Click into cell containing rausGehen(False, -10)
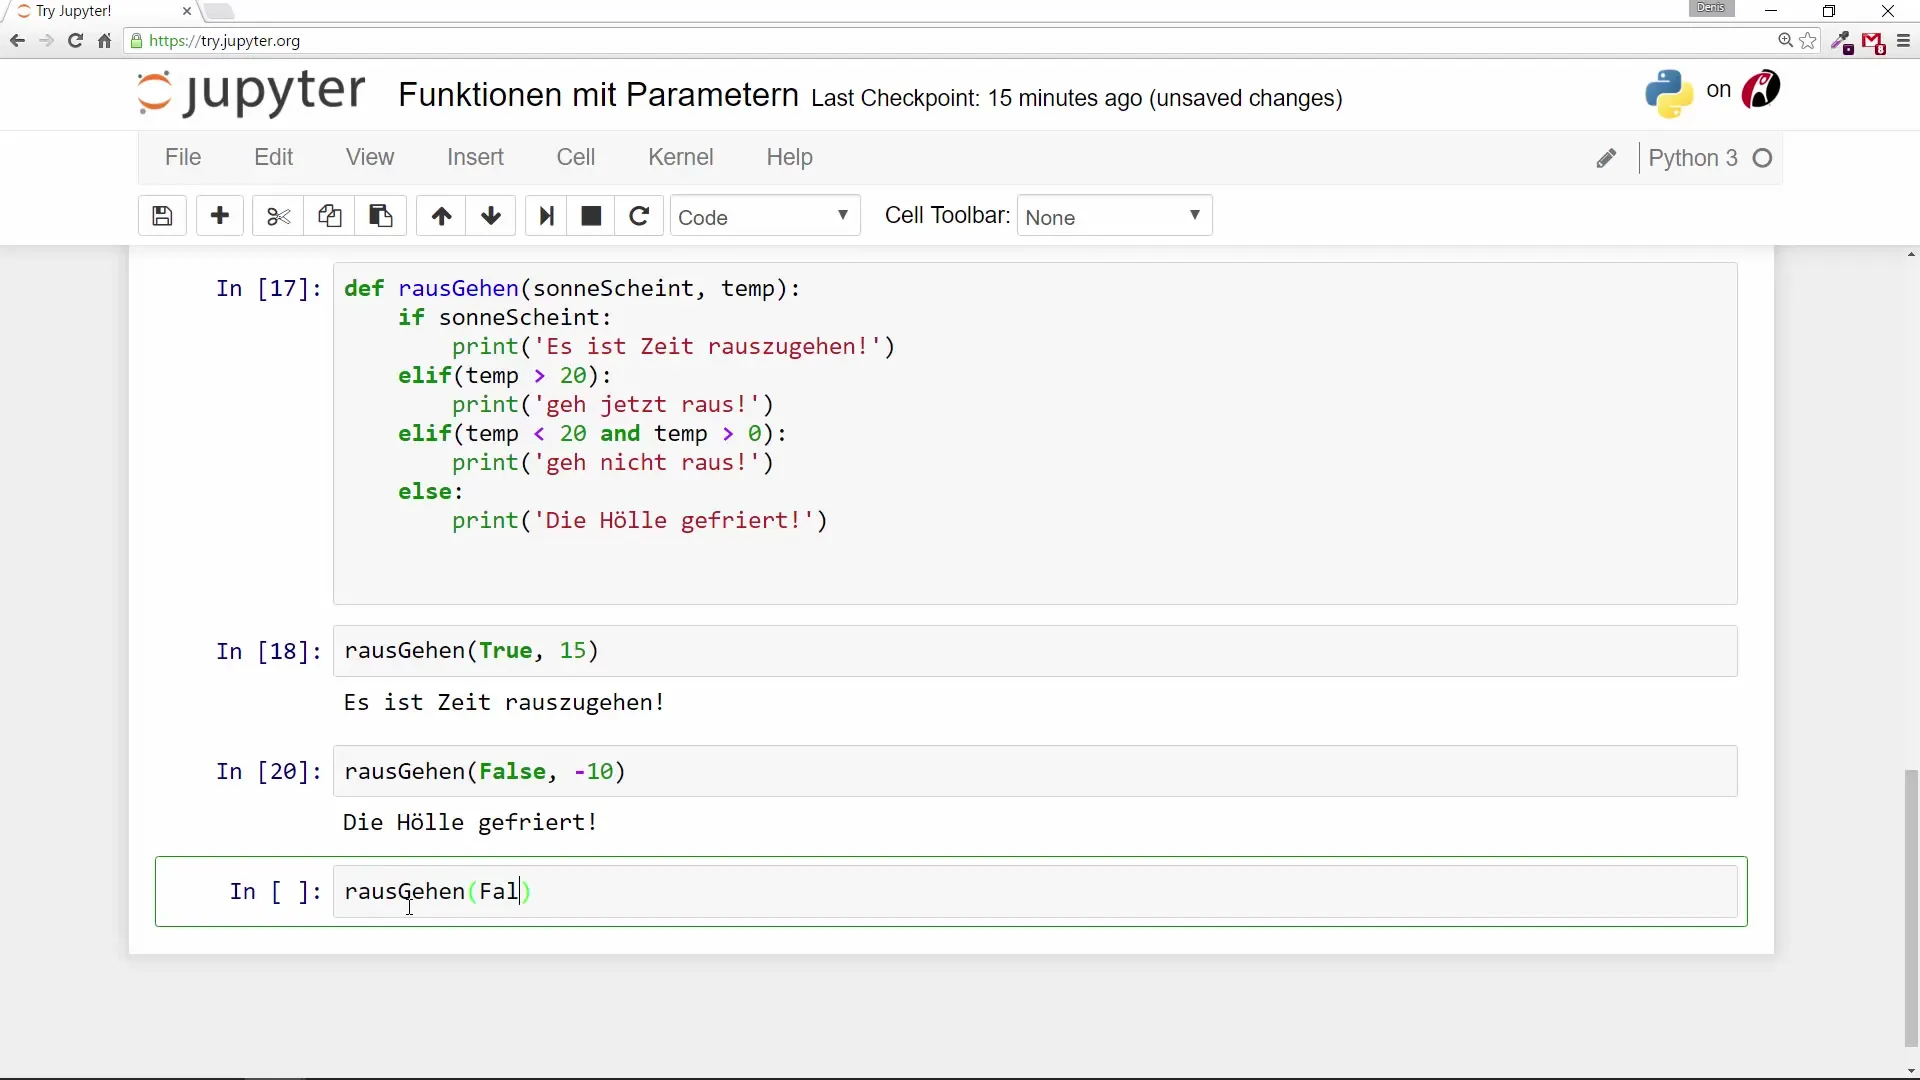The width and height of the screenshot is (1920, 1080). (1035, 771)
